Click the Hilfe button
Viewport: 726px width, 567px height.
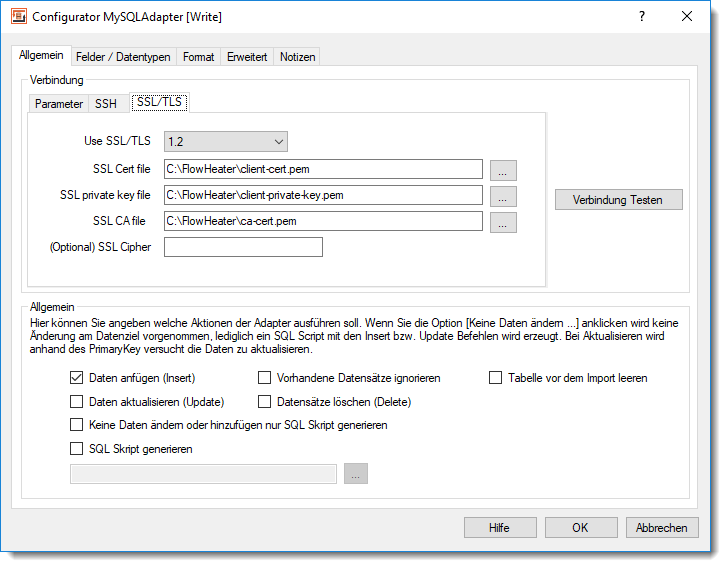[x=500, y=528]
